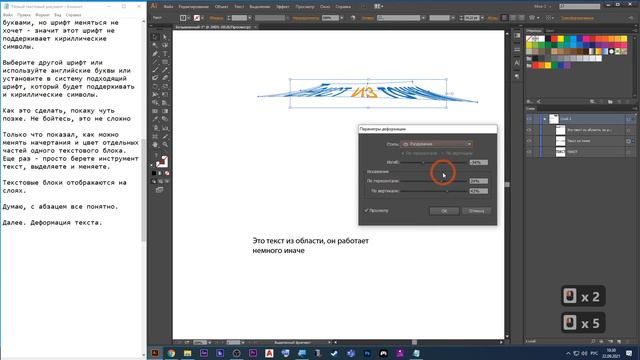The image size is (640, 360).
Task: Select the Direct Selection tool
Action: click(x=165, y=37)
